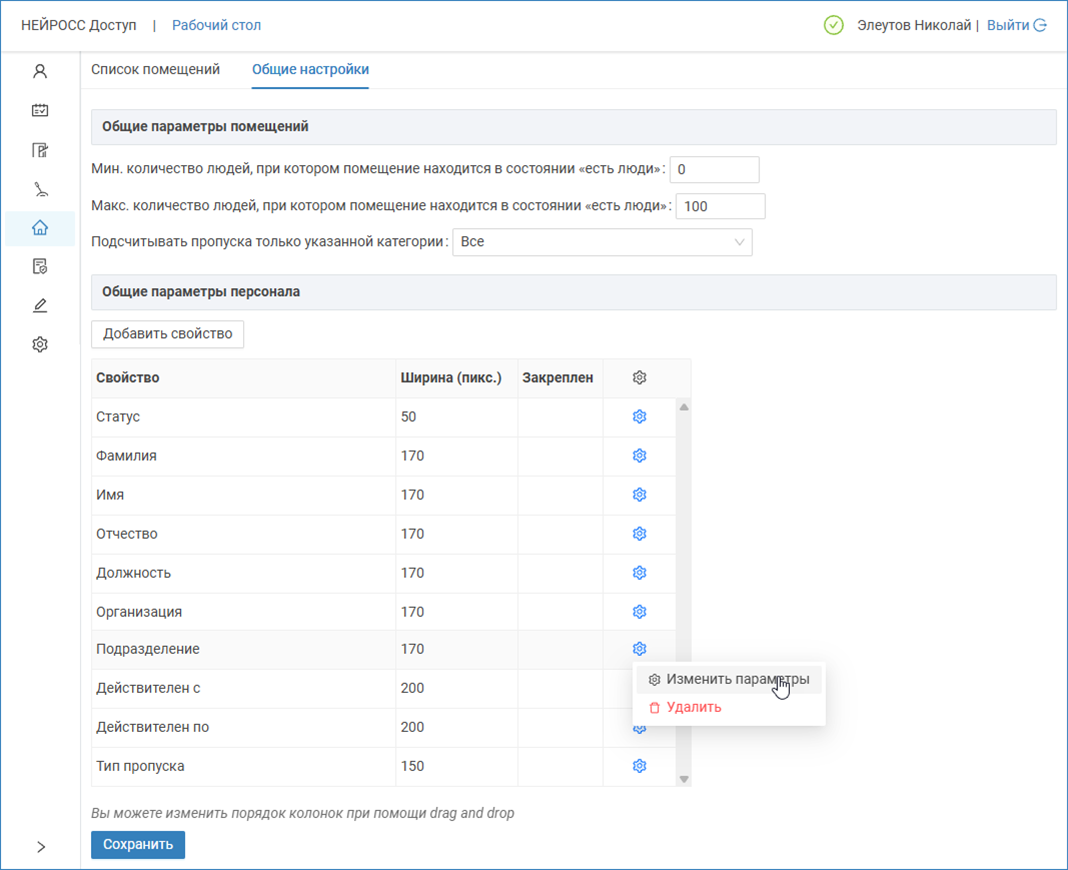Select the highlighted home icon in sidebar
1068x870 pixels.
click(x=40, y=228)
